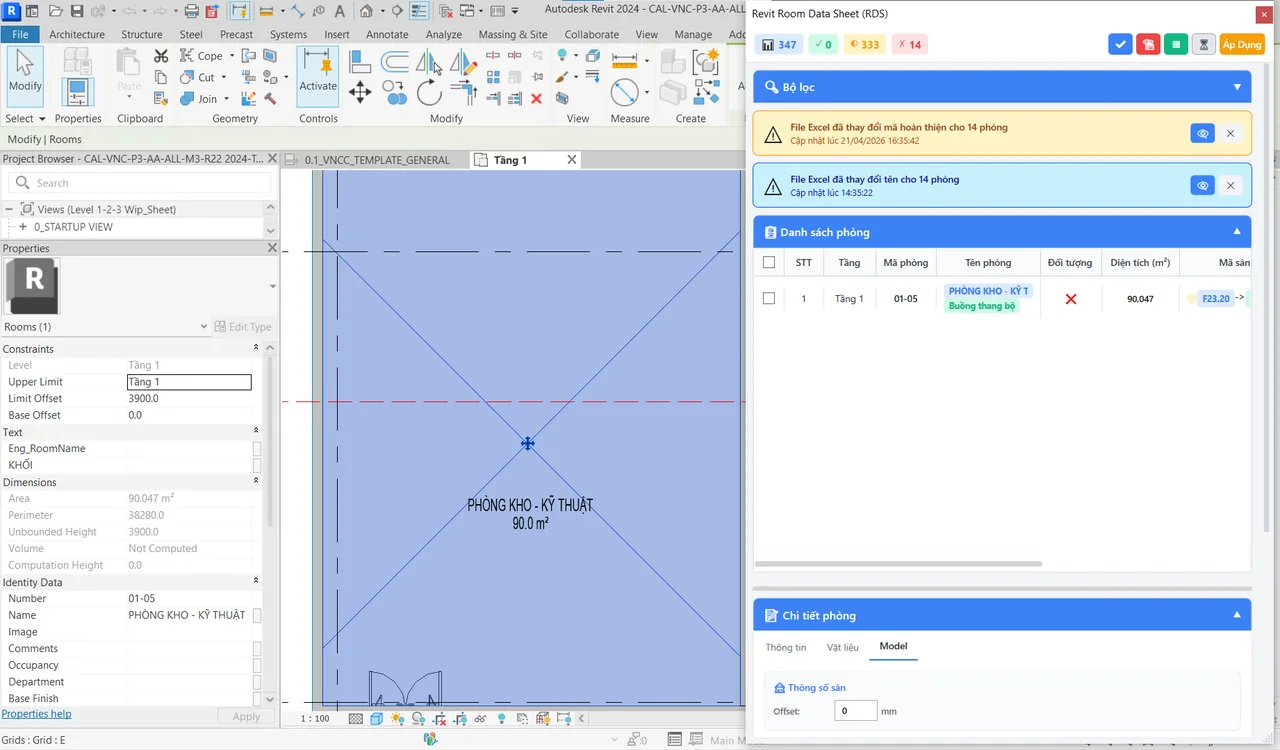Click eye icon on the yellow Excel alert
Viewport: 1280px width, 750px height.
click(x=1202, y=133)
